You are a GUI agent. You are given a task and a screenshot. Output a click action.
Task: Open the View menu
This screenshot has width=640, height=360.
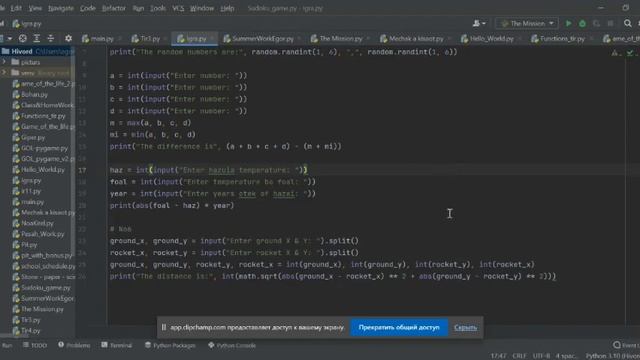coord(35,8)
